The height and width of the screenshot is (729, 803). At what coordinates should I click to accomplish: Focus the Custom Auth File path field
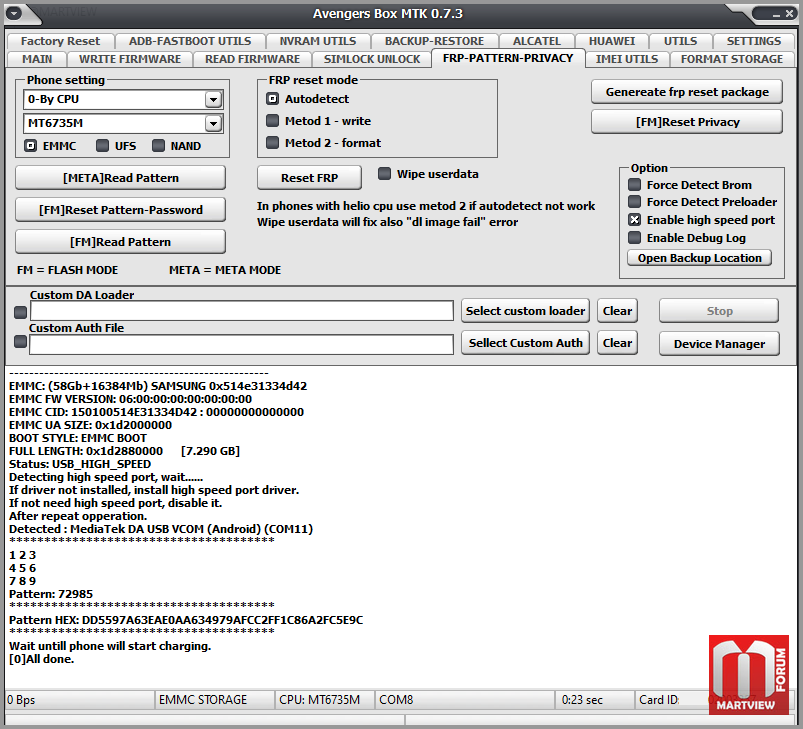pyautogui.click(x=242, y=344)
